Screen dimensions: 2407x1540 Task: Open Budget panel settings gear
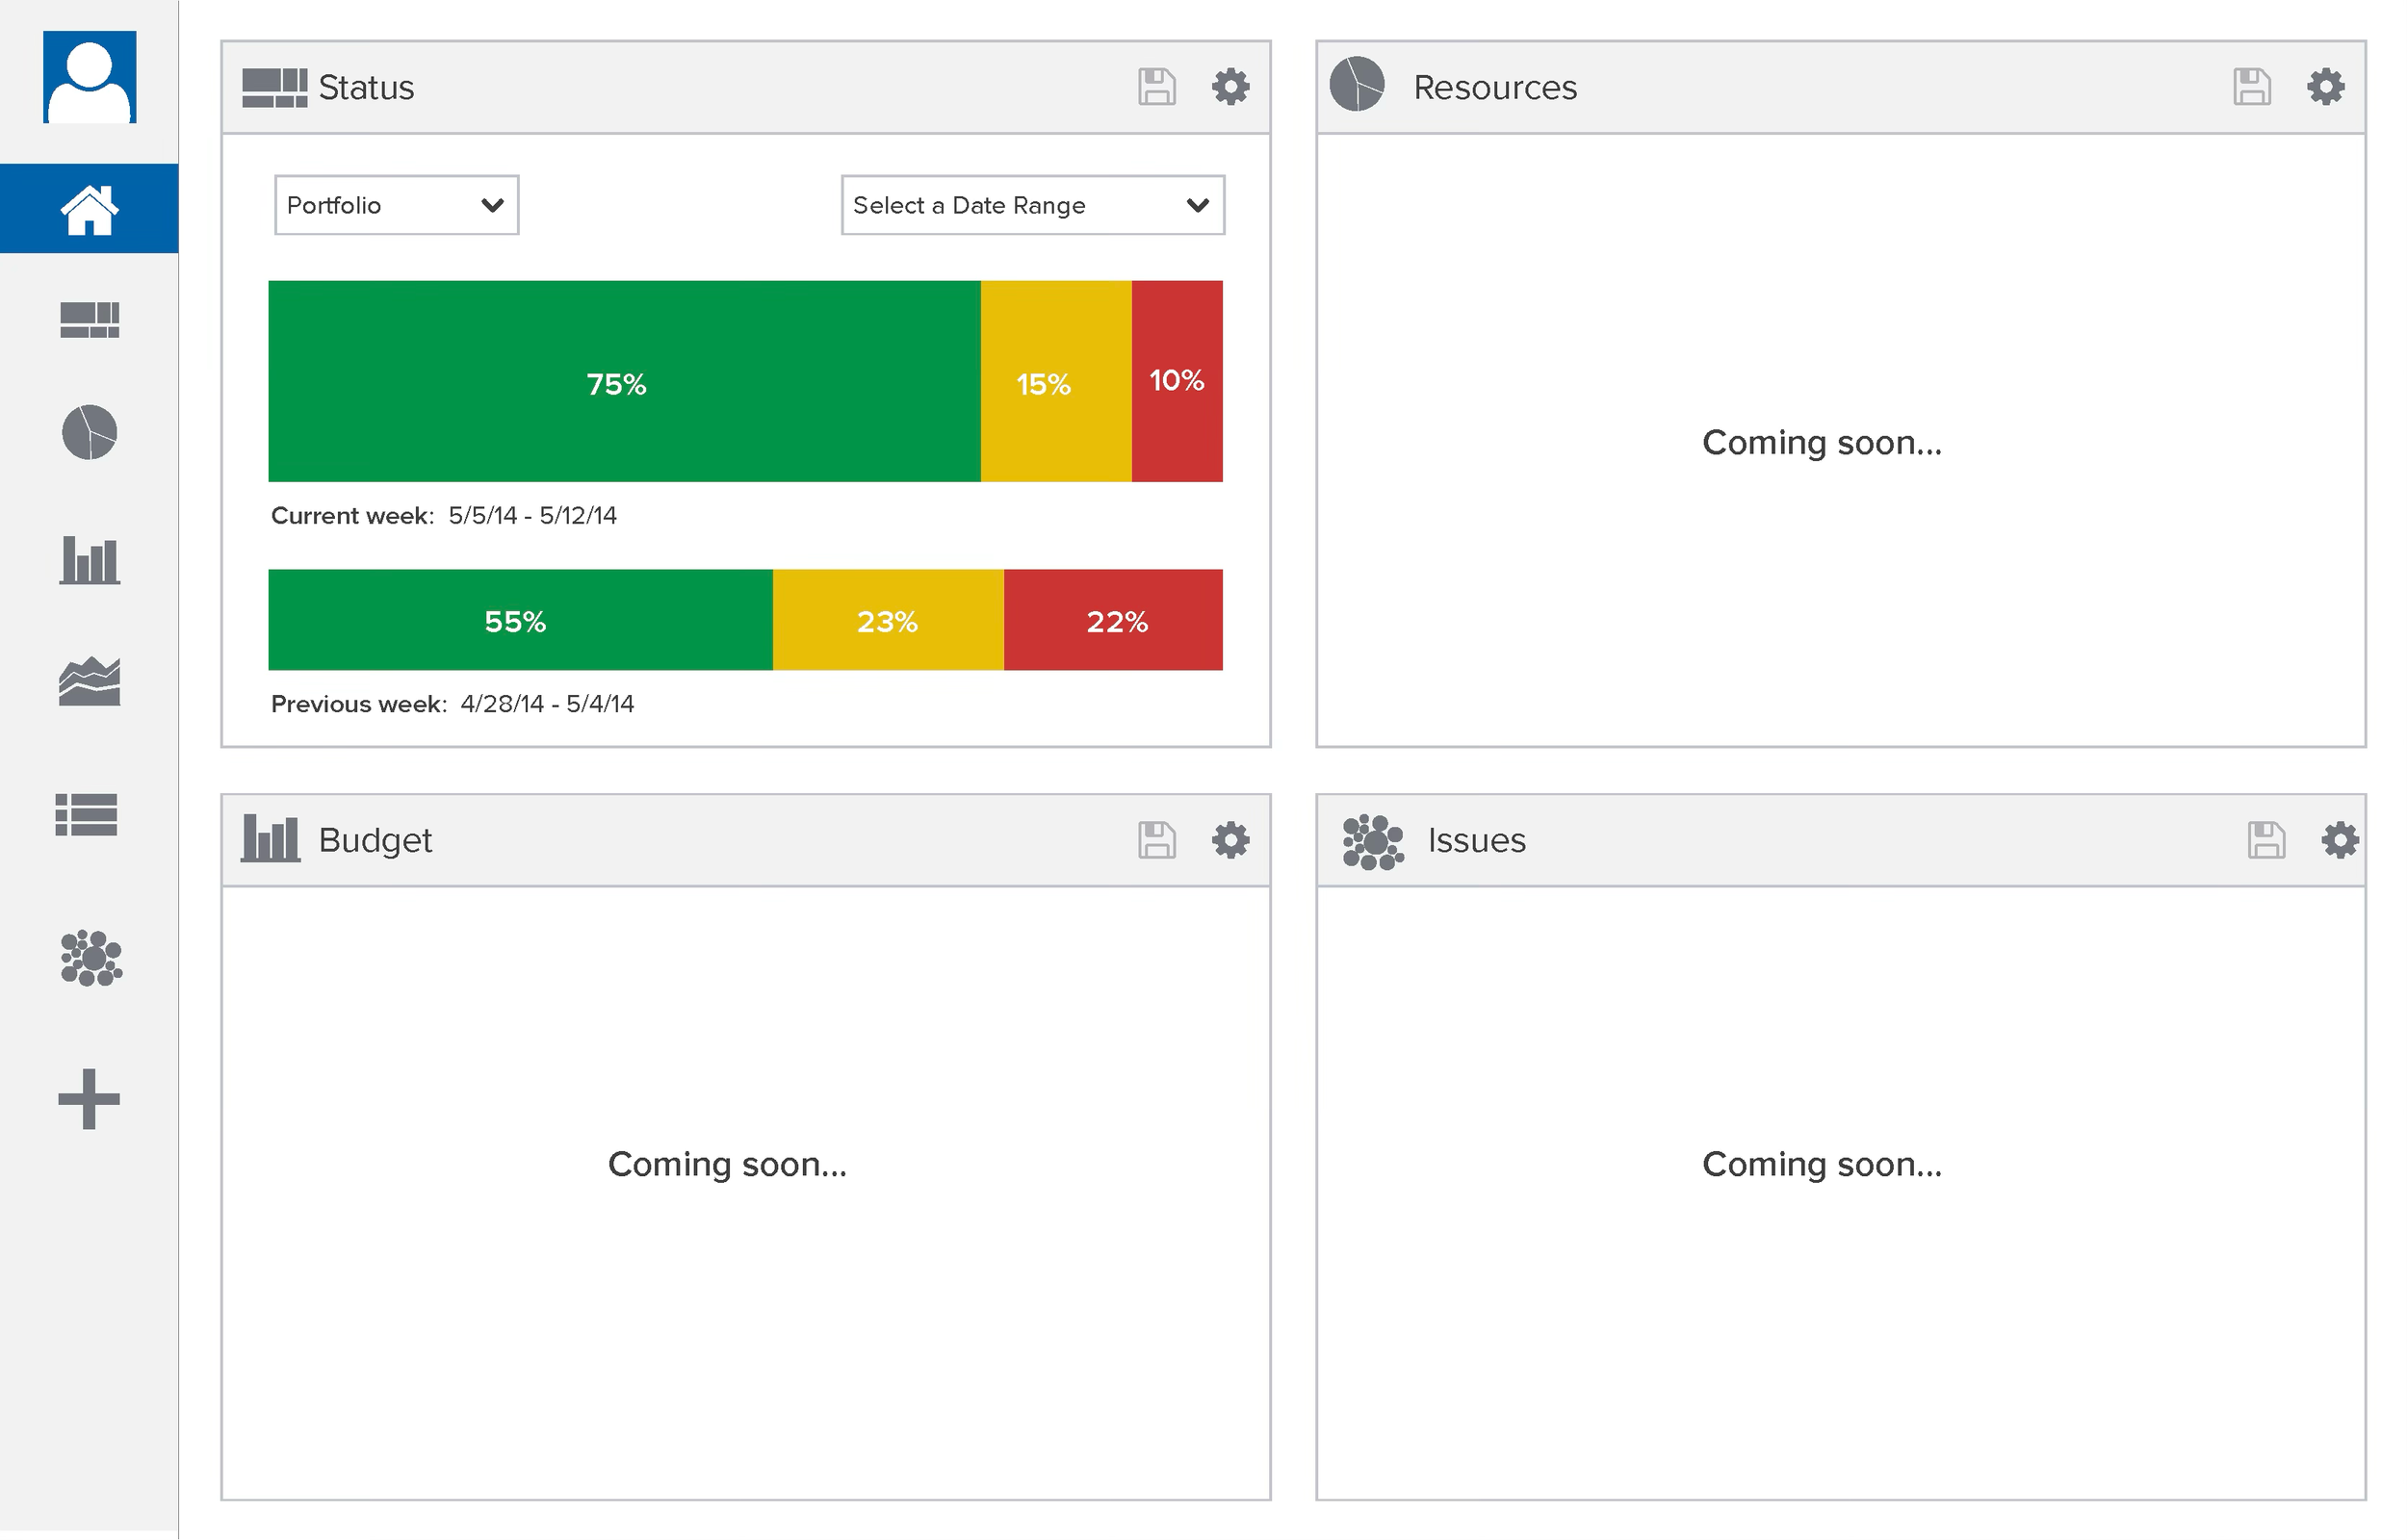click(x=1230, y=840)
